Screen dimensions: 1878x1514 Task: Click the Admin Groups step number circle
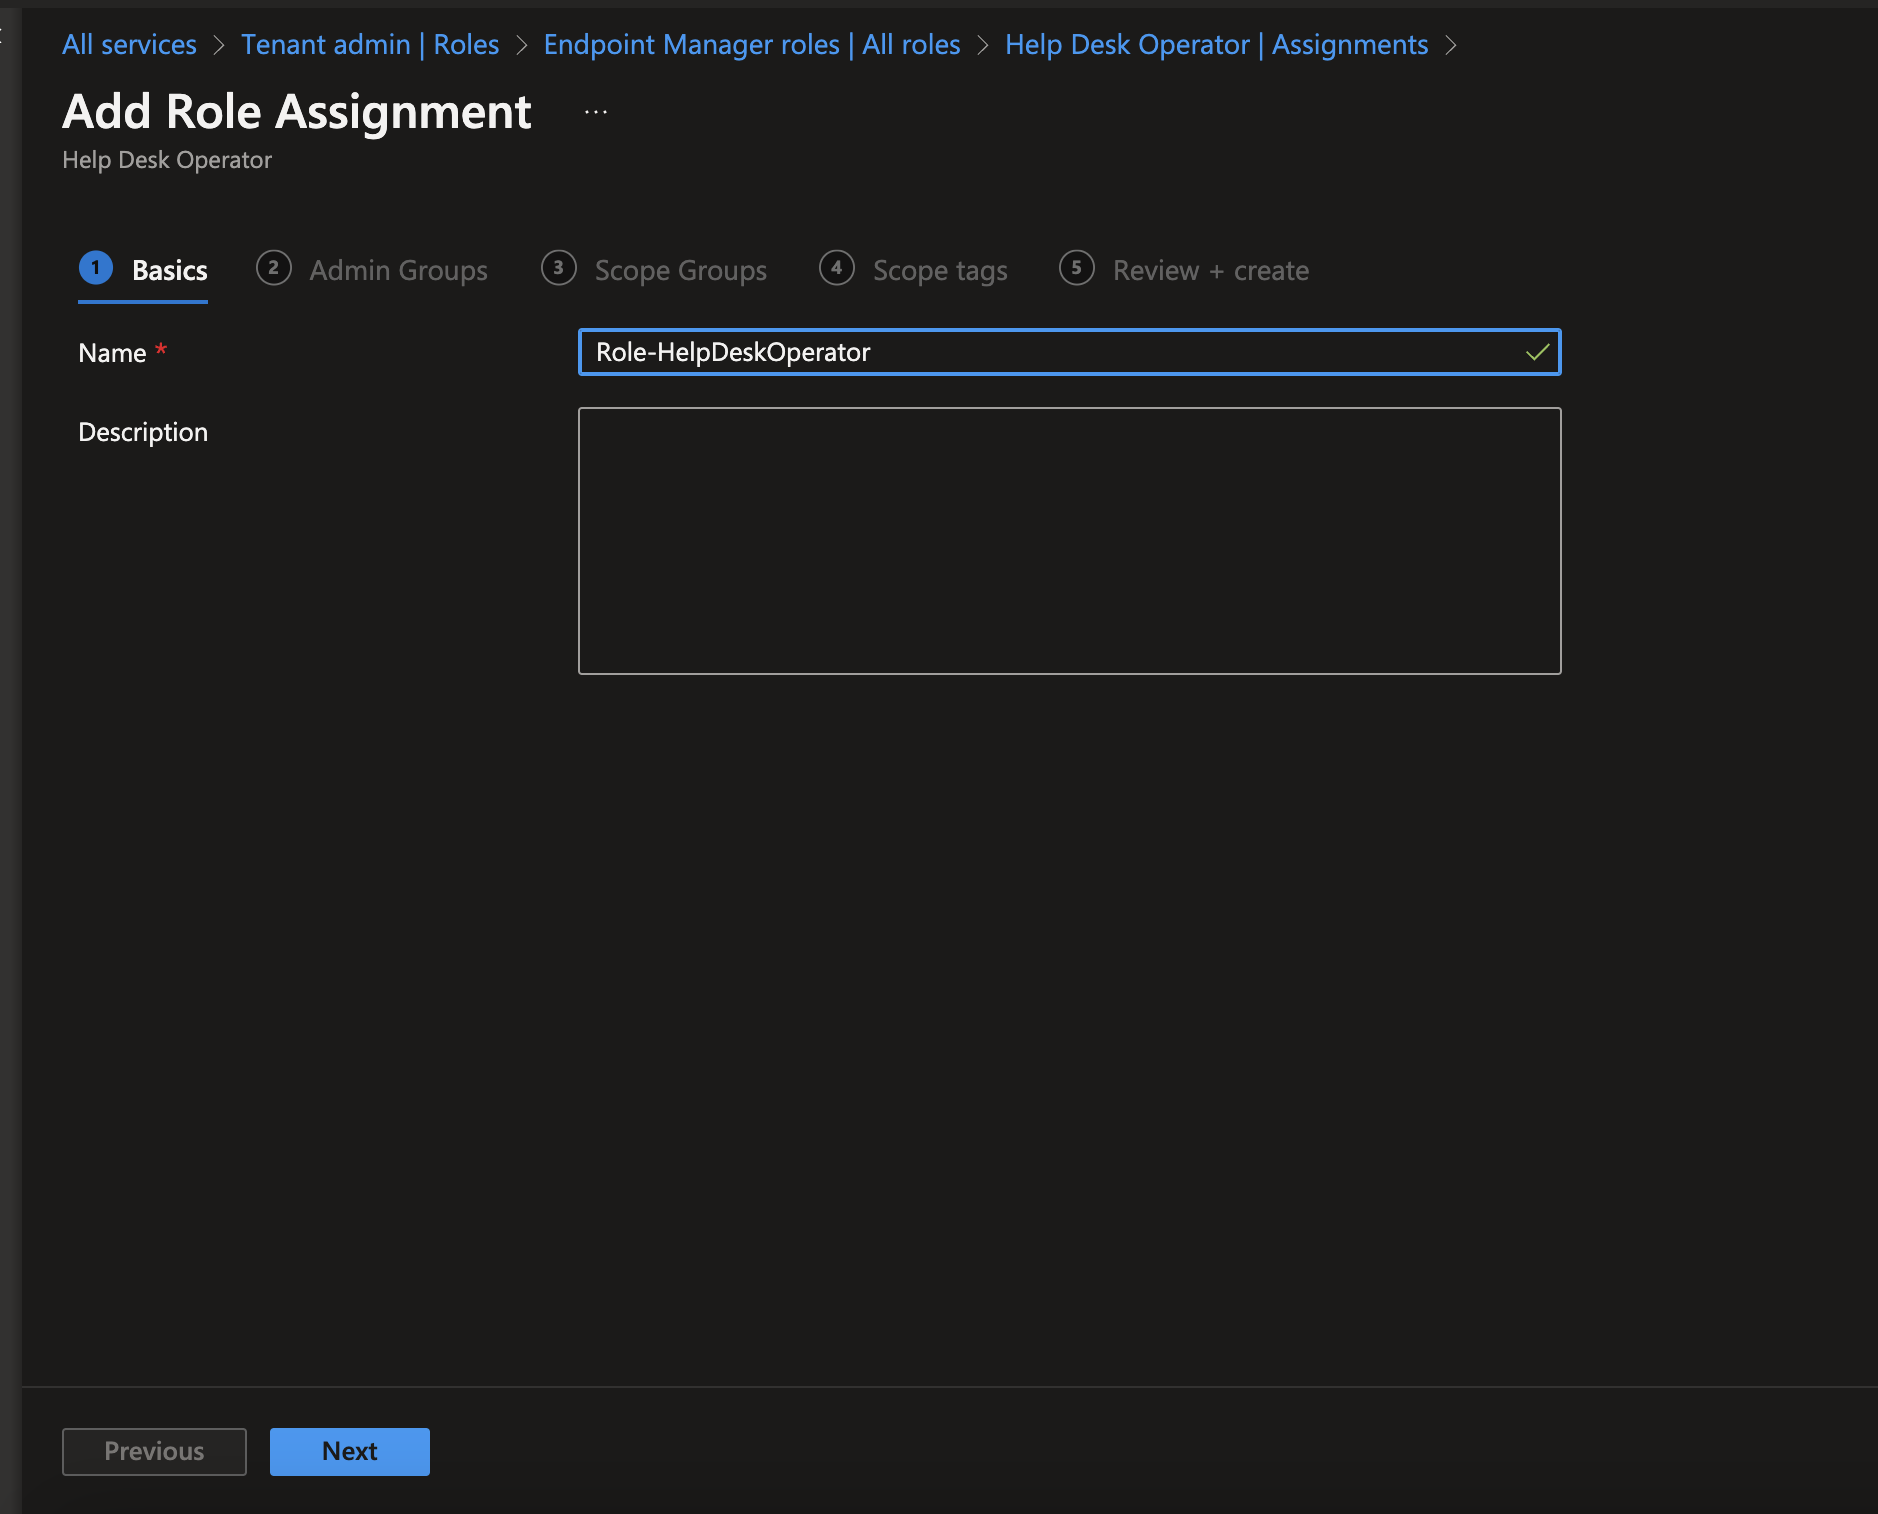pyautogui.click(x=273, y=268)
